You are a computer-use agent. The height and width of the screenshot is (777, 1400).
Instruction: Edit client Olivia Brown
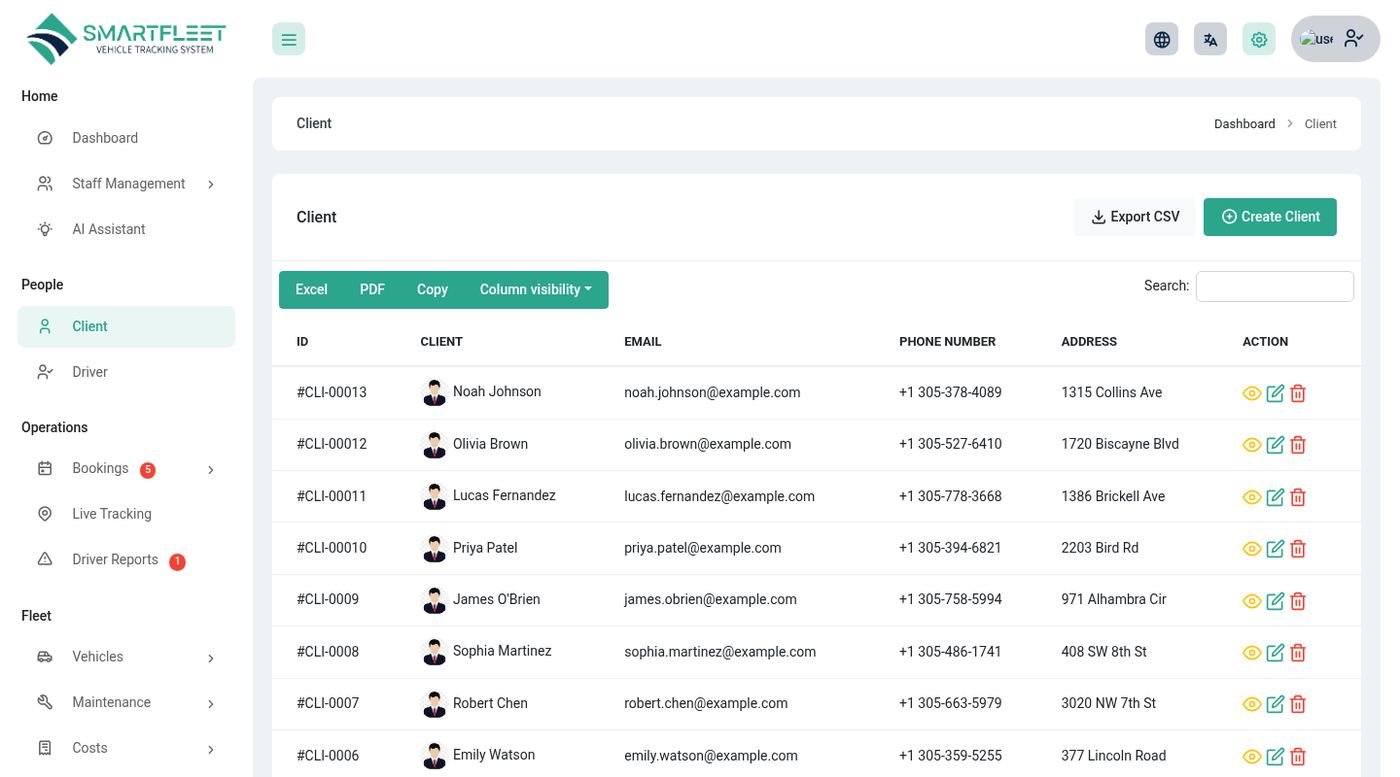click(x=1275, y=445)
